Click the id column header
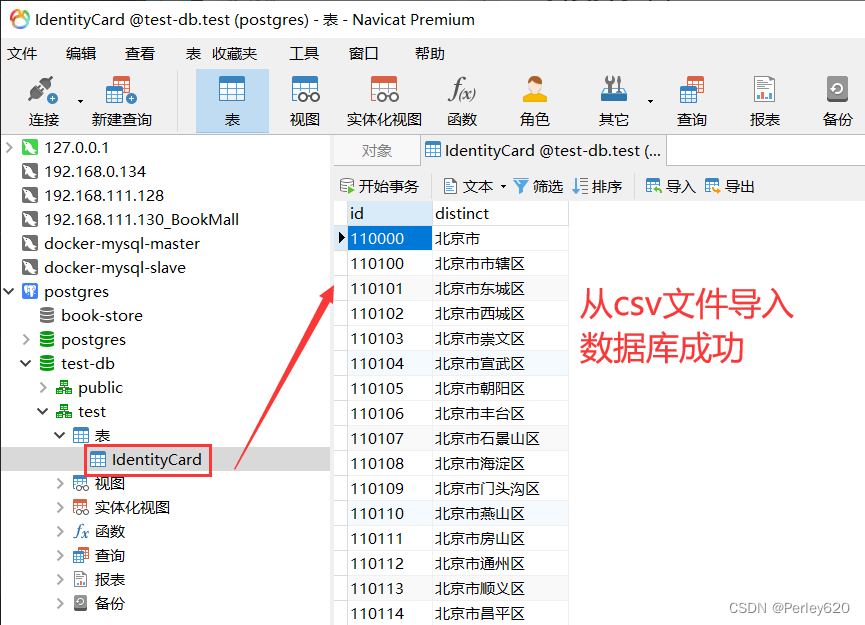This screenshot has height=625, width=865. click(x=389, y=213)
